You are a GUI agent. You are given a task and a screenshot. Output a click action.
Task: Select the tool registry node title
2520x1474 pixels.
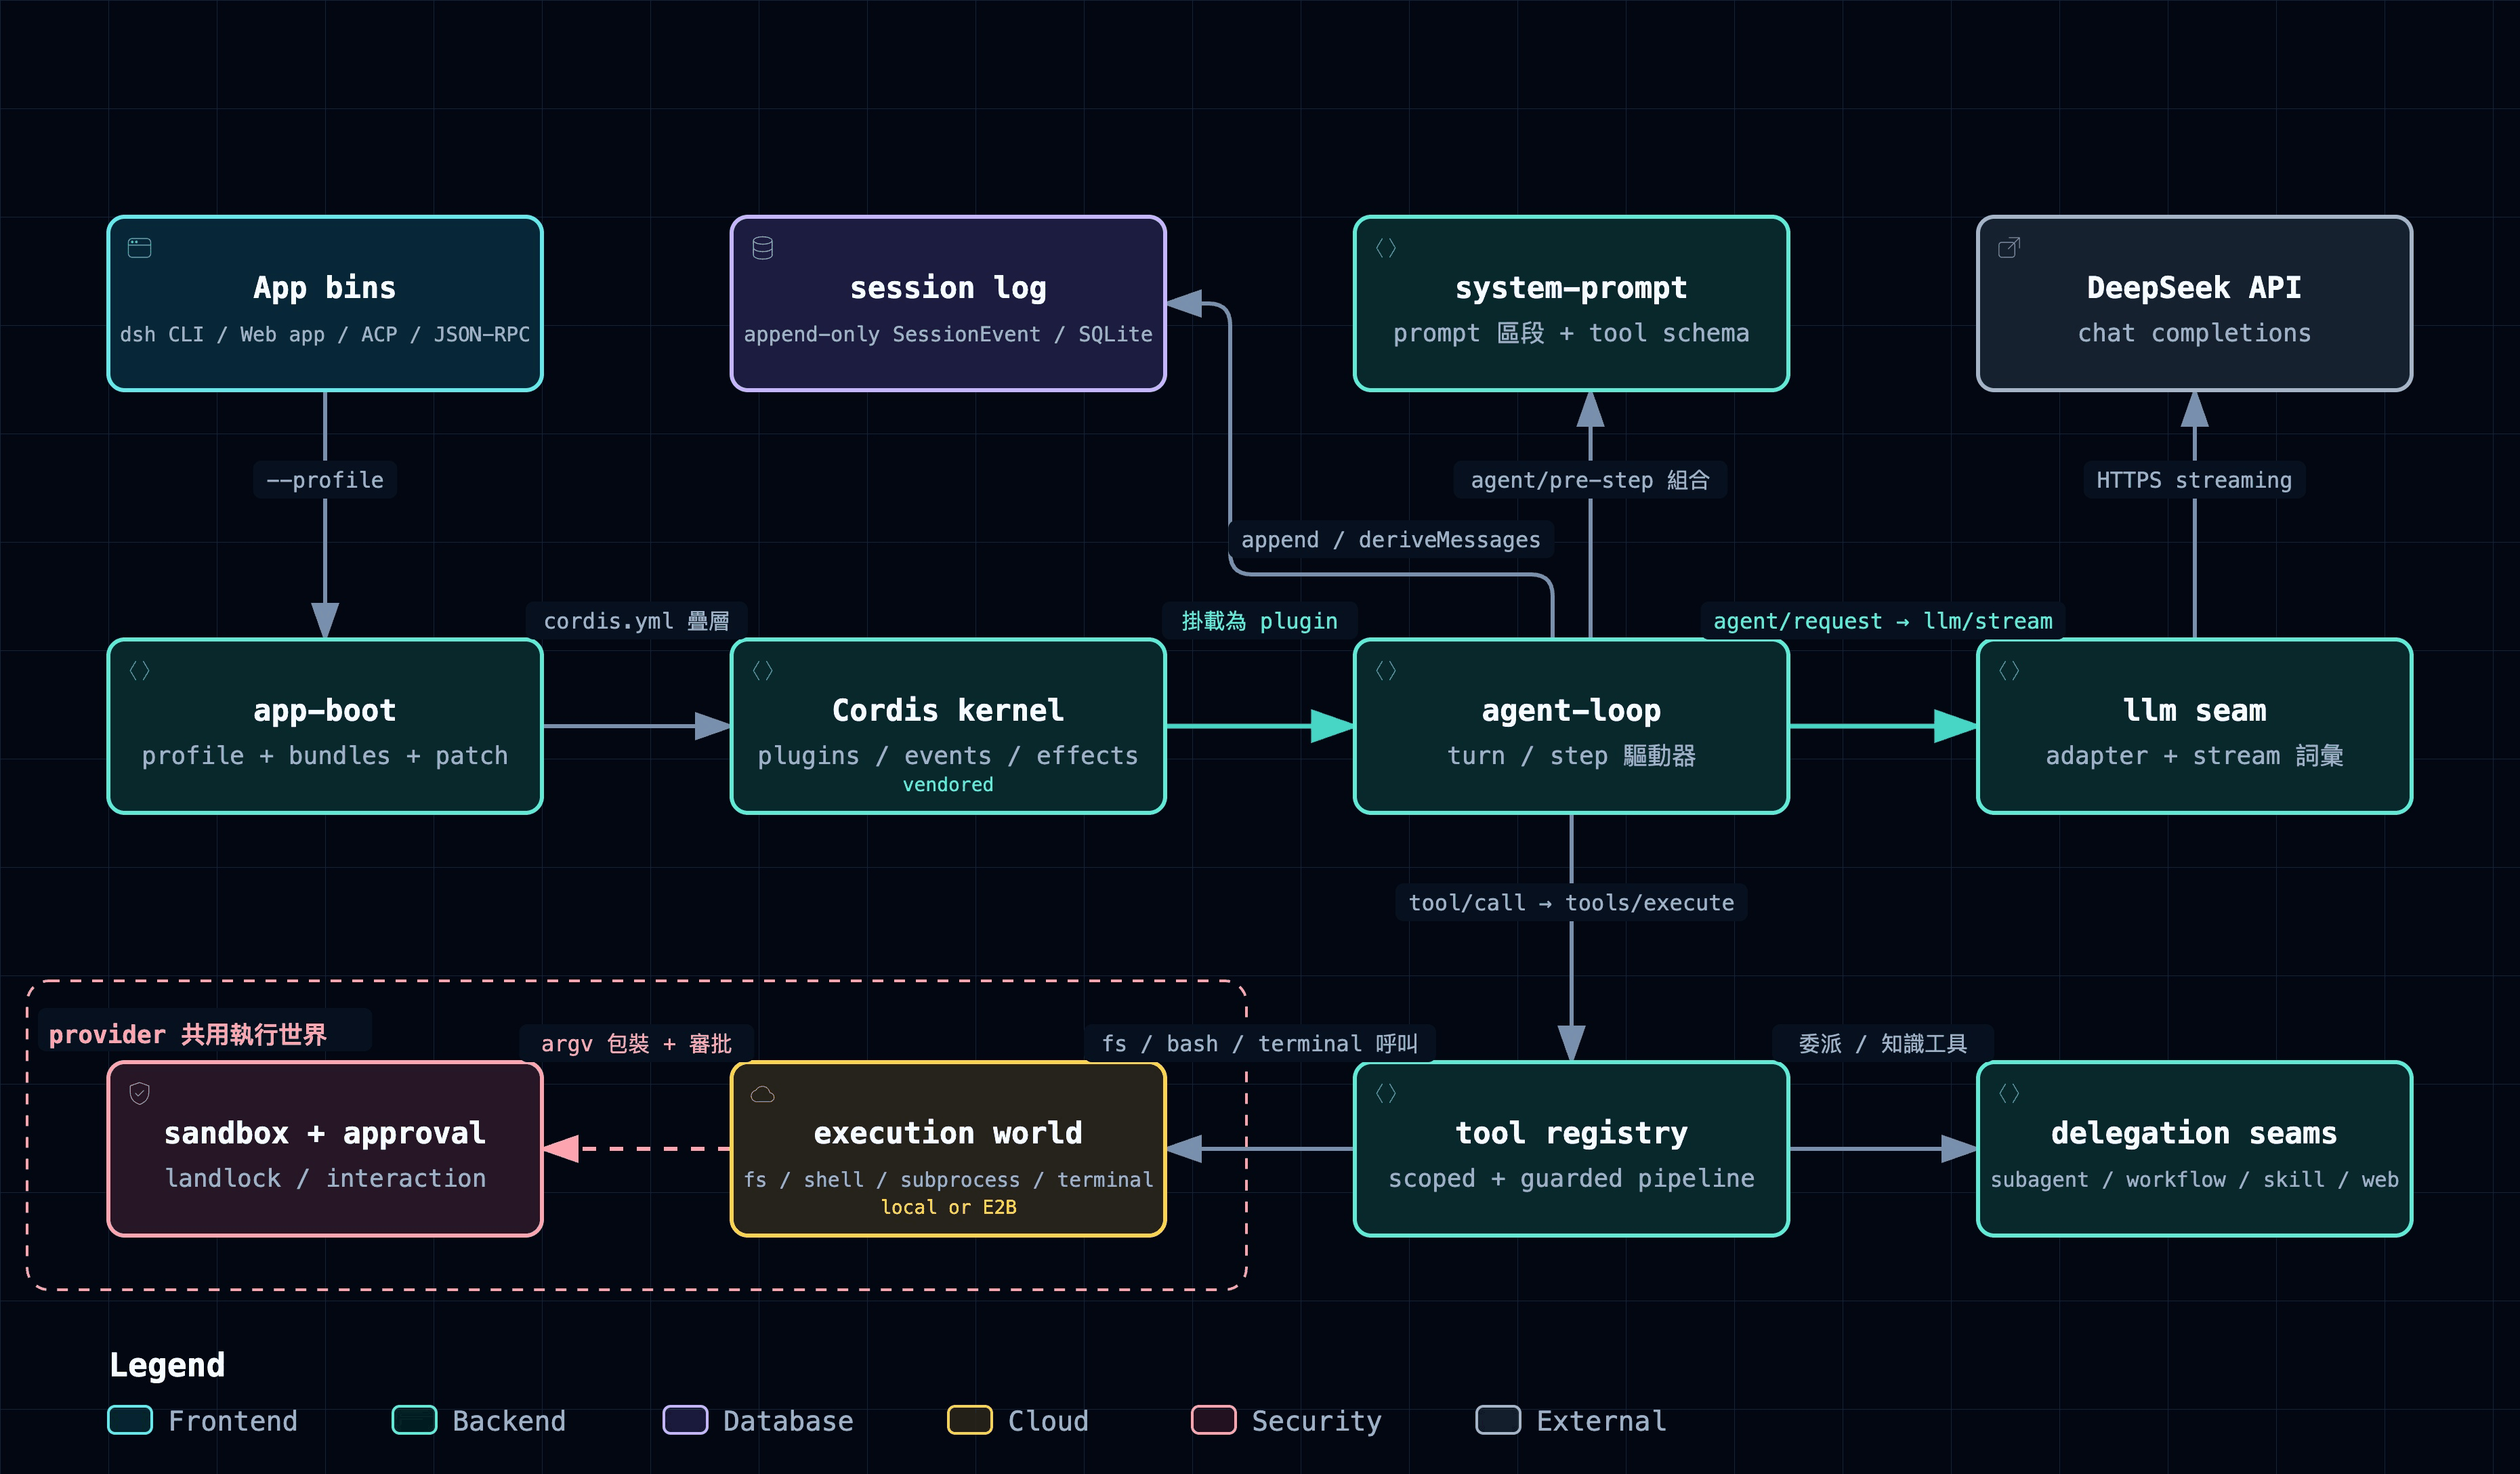(x=1571, y=1133)
